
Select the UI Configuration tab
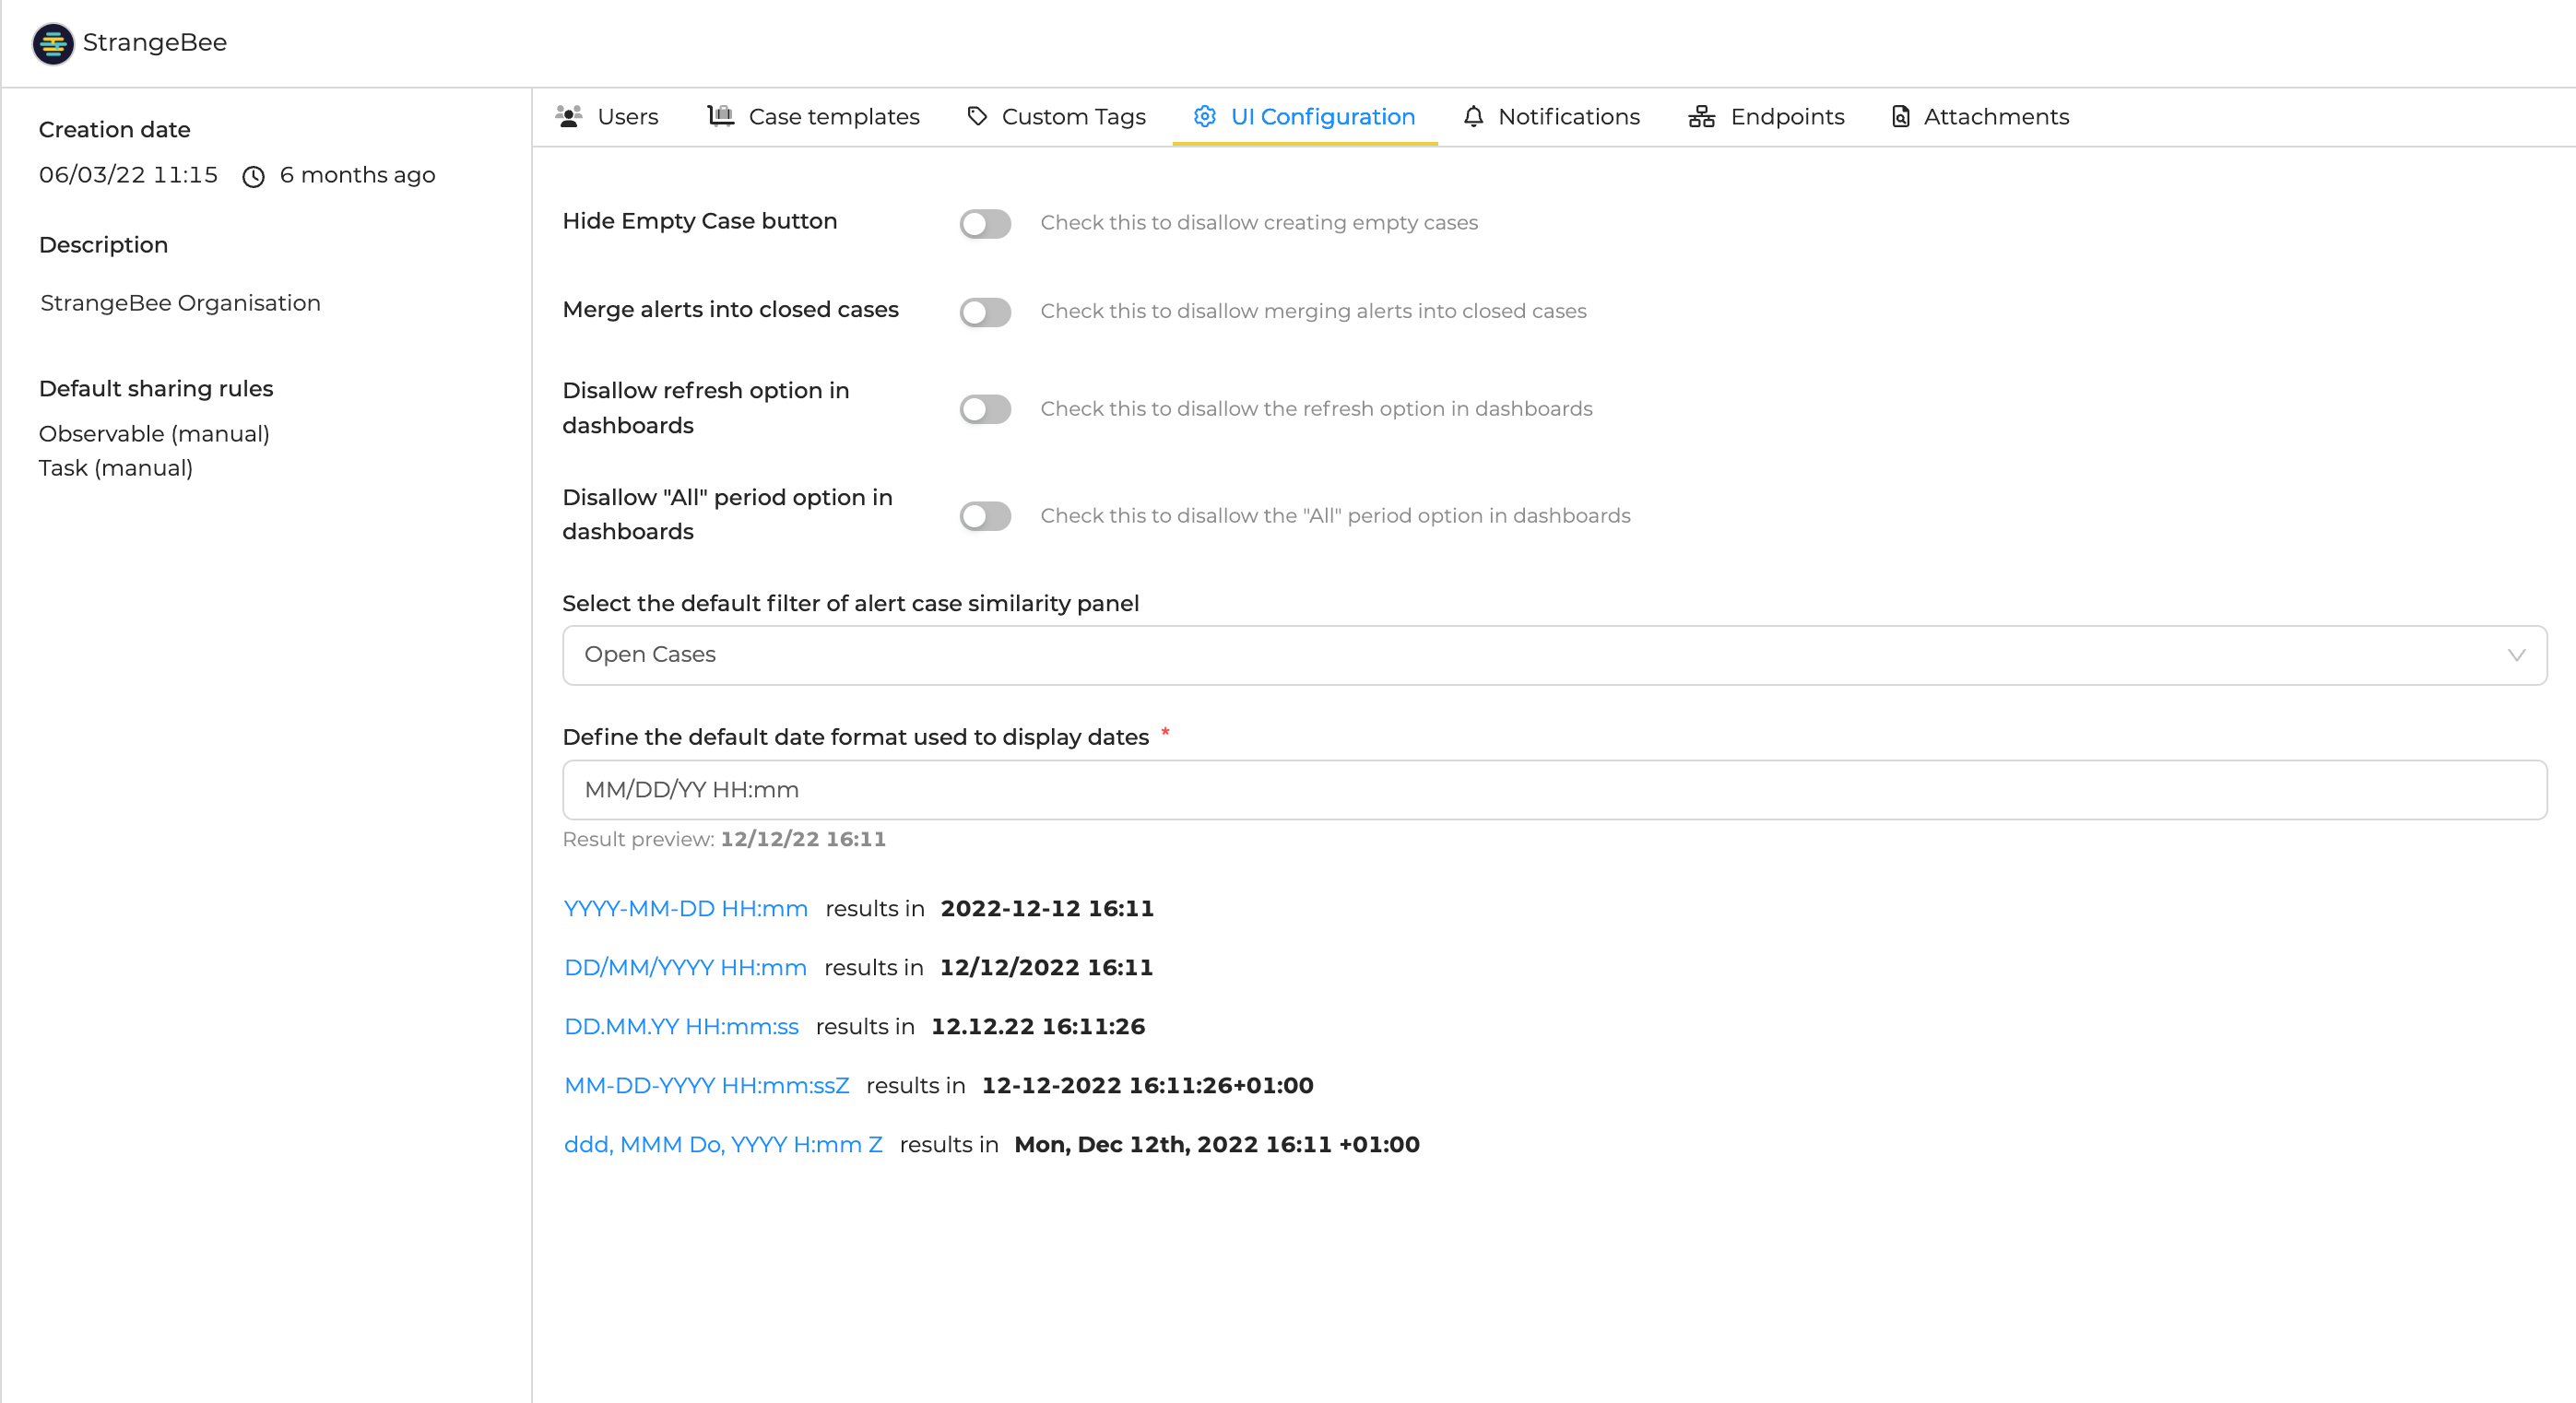1304,117
